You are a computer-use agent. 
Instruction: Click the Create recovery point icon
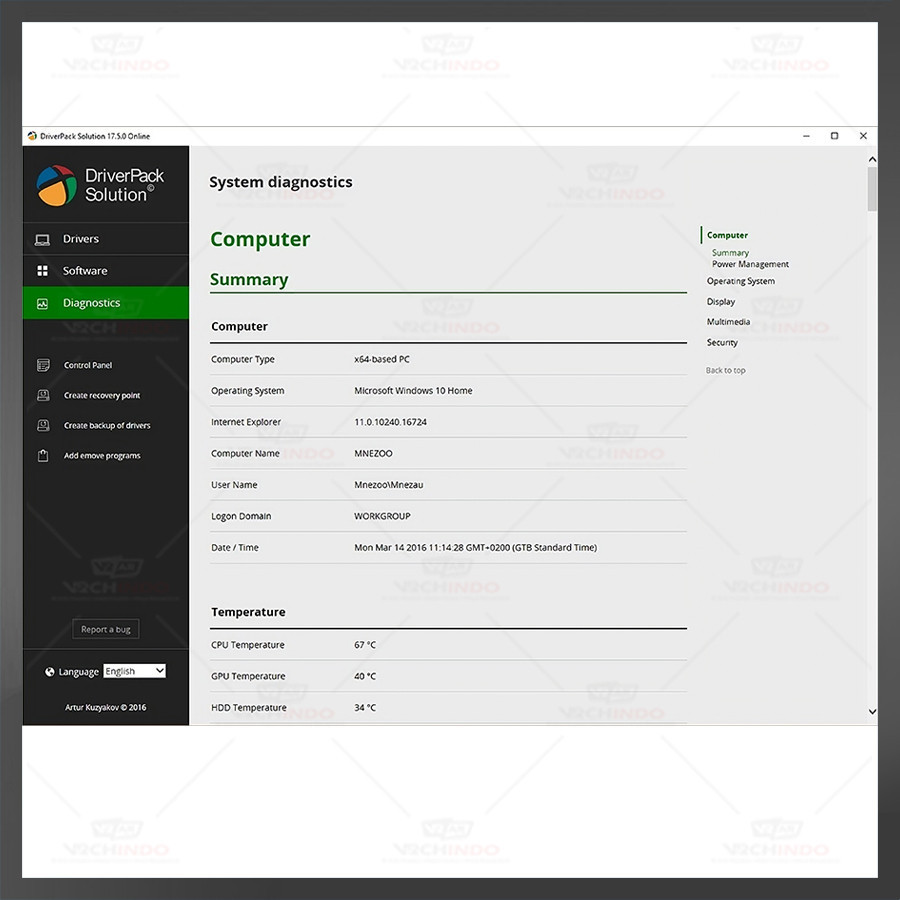tap(43, 395)
